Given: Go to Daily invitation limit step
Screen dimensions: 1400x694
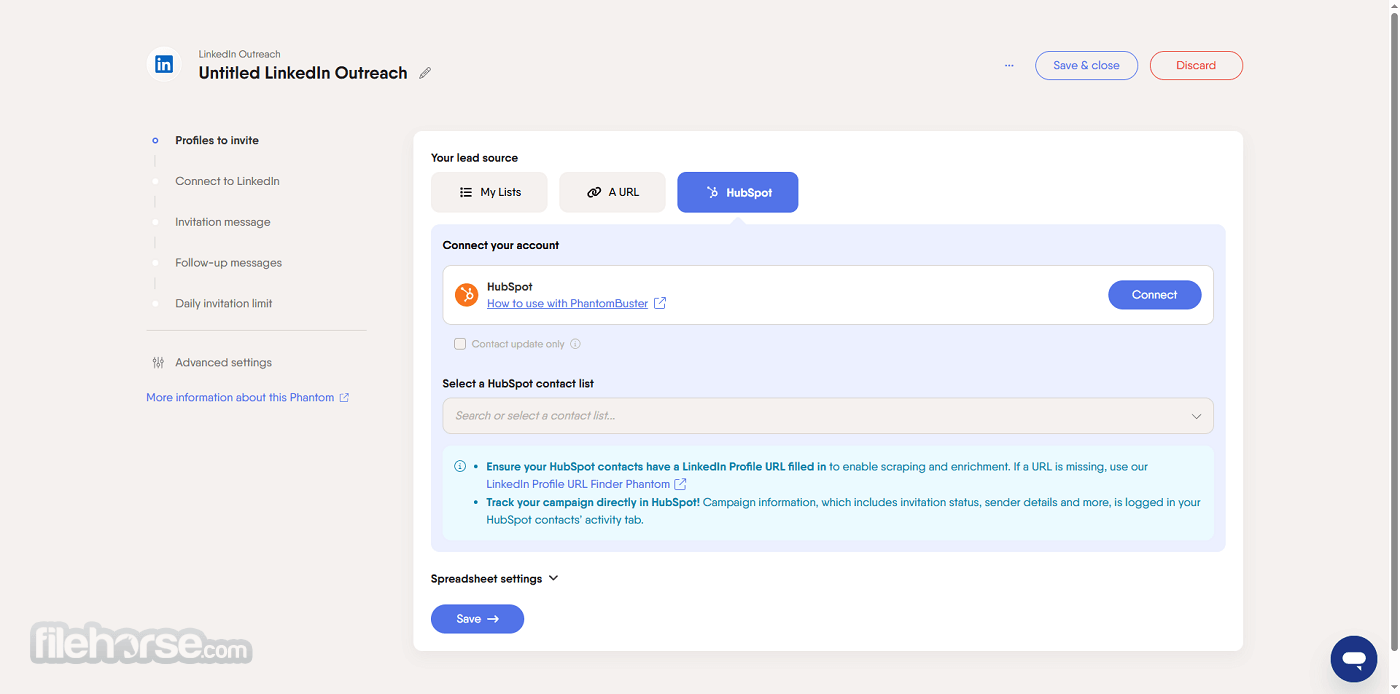Looking at the screenshot, I should click(224, 304).
